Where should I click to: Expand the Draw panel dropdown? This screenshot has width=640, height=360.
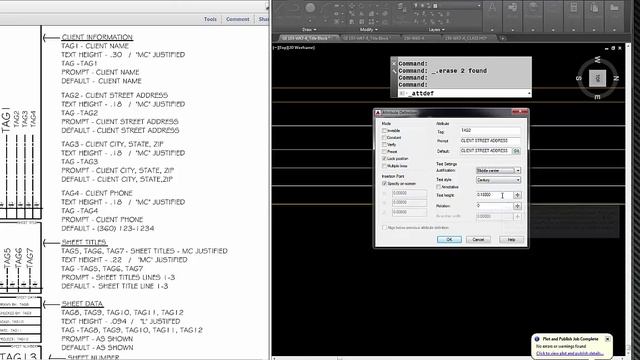point(309,29)
